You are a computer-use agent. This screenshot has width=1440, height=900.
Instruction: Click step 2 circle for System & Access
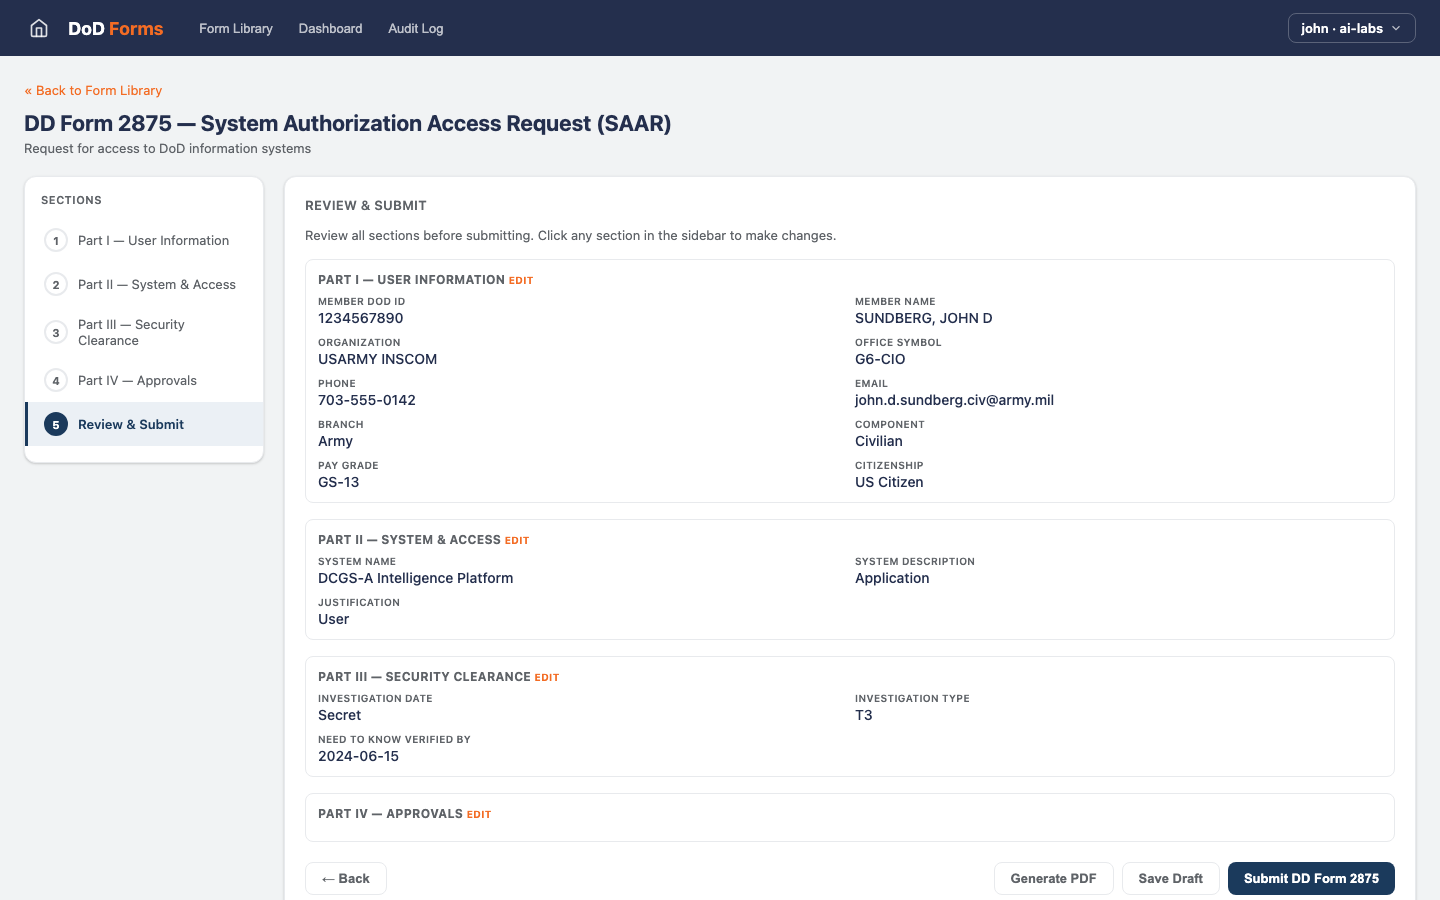(x=56, y=285)
